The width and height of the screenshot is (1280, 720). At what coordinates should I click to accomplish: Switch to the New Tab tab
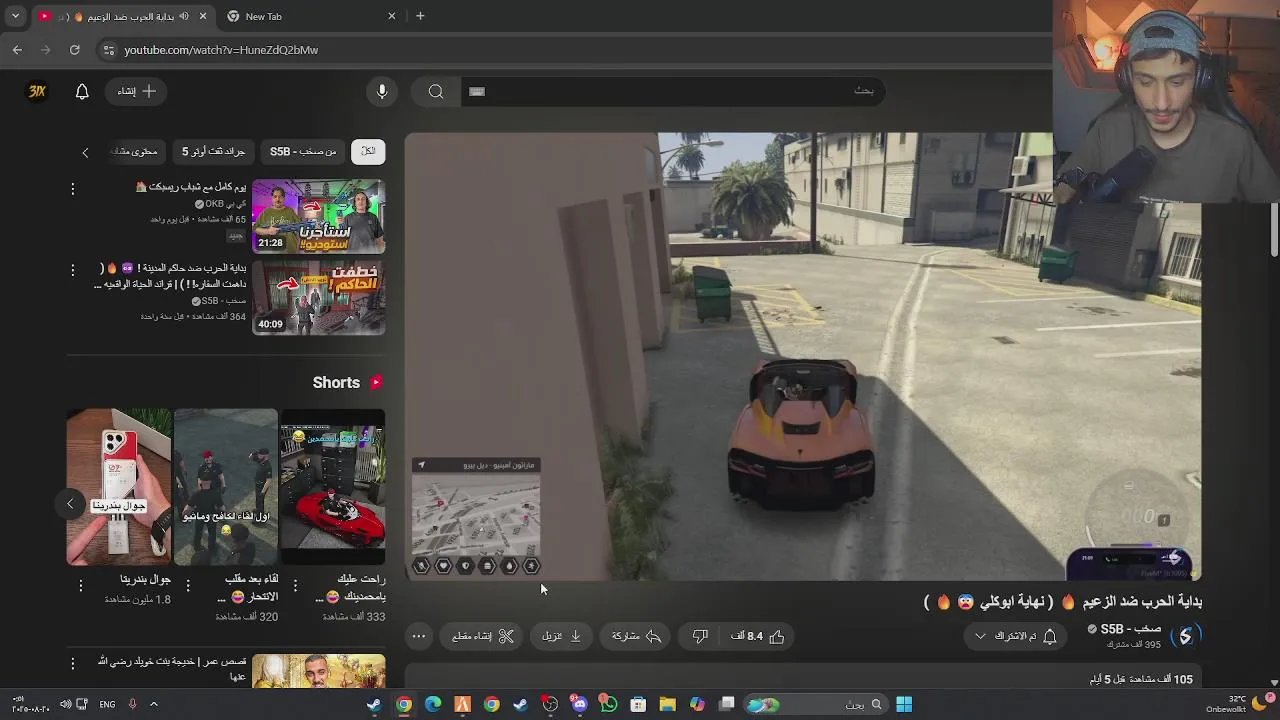point(311,16)
